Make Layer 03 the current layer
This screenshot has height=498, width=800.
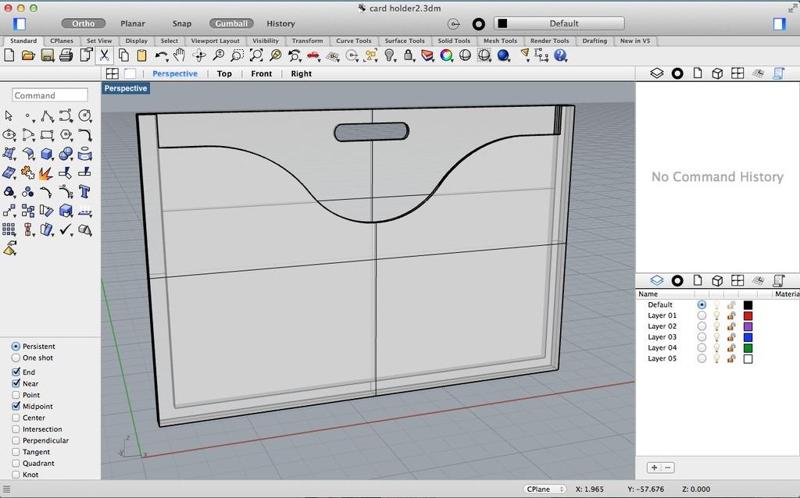pos(701,337)
